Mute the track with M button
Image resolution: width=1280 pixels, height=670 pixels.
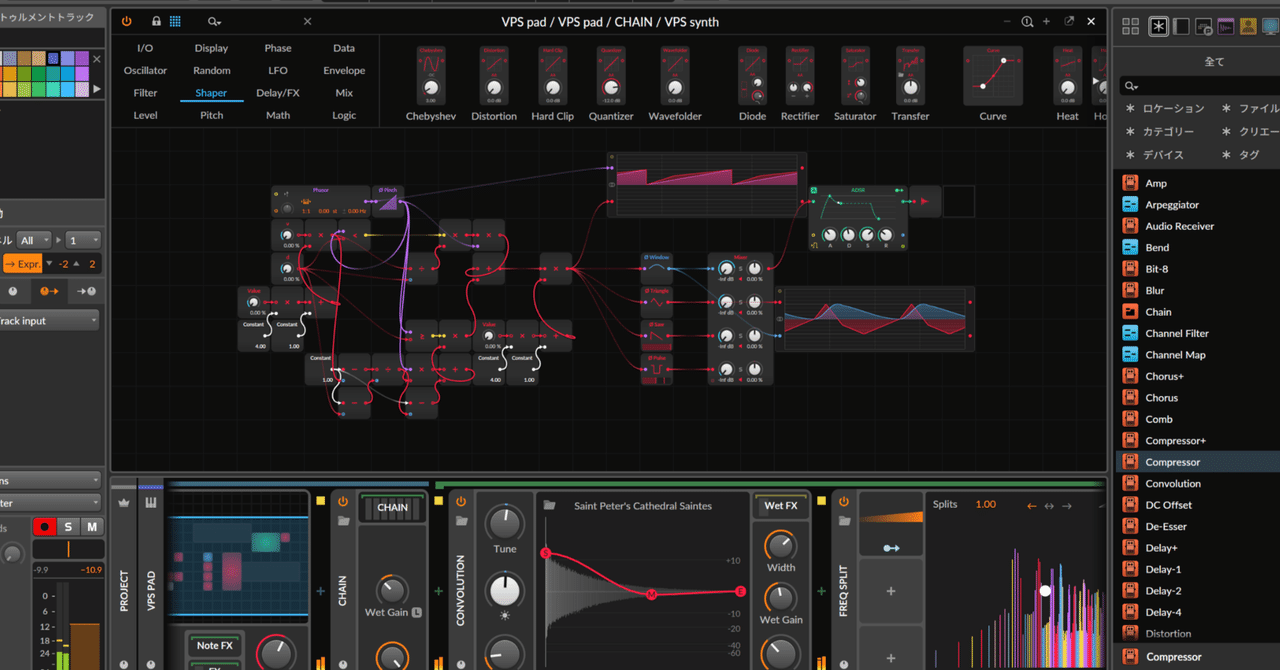coord(91,527)
